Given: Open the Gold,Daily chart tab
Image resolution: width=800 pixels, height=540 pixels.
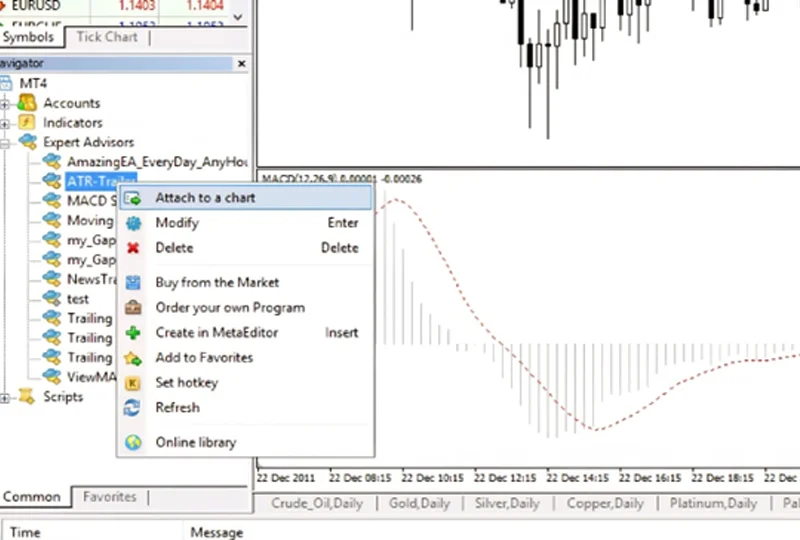Looking at the screenshot, I should coord(419,503).
